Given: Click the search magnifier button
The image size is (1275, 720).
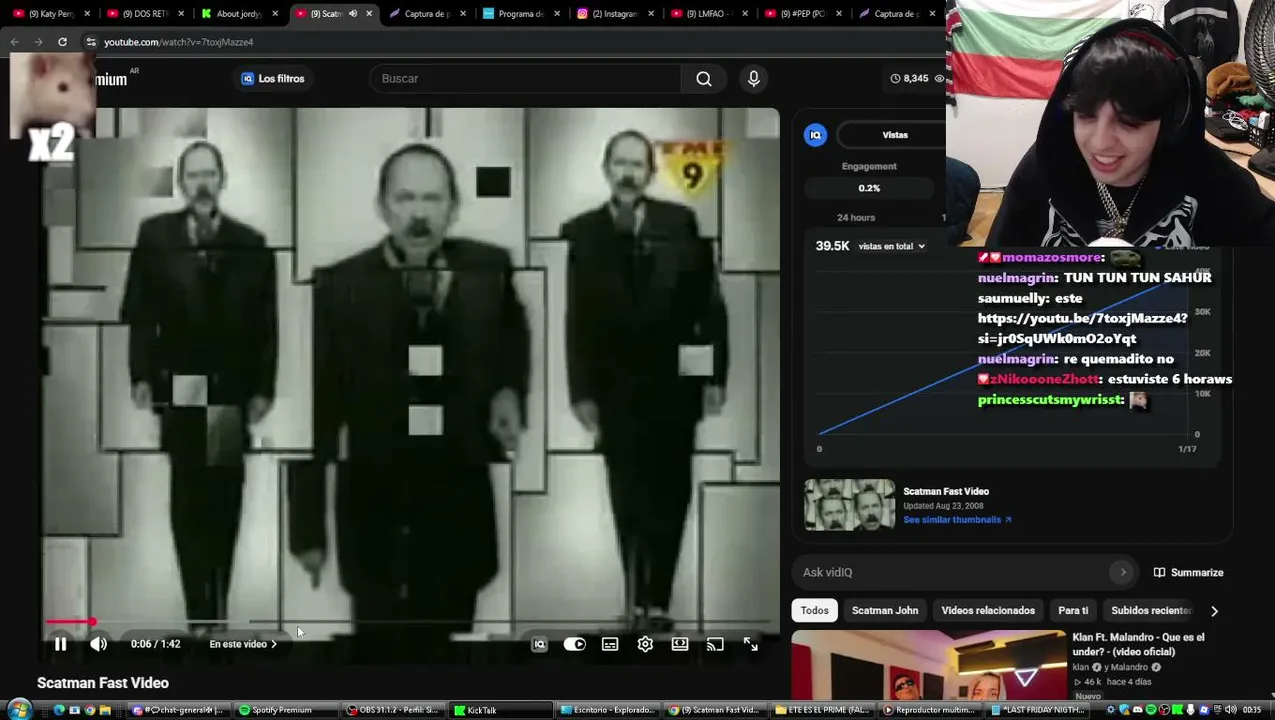Looking at the screenshot, I should [x=704, y=79].
